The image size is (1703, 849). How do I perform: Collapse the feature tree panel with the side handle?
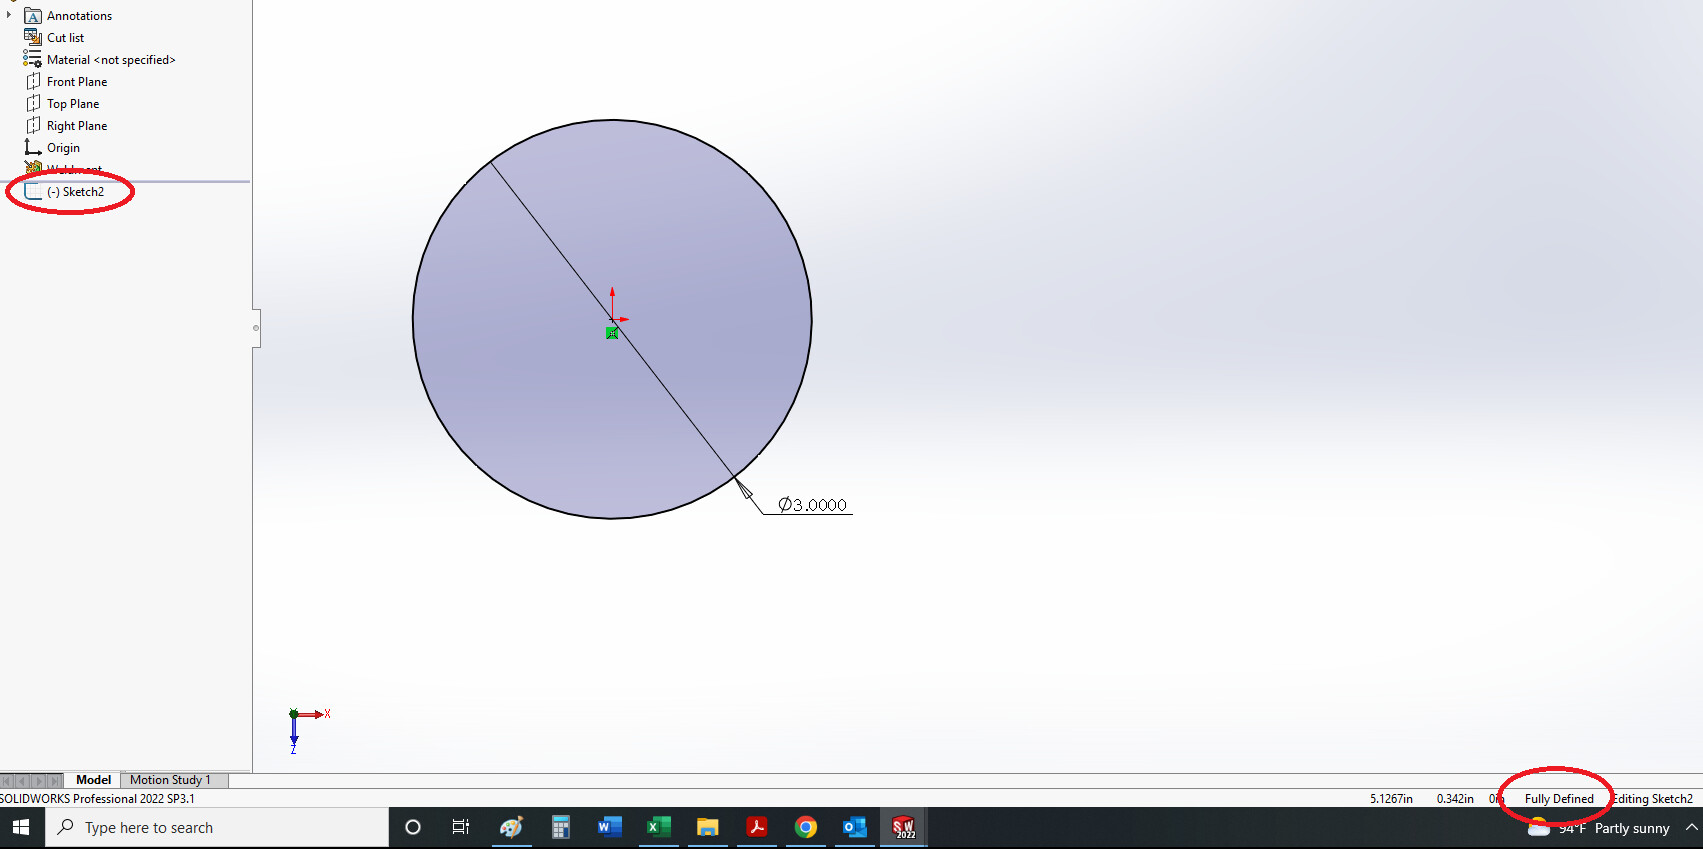click(x=256, y=328)
